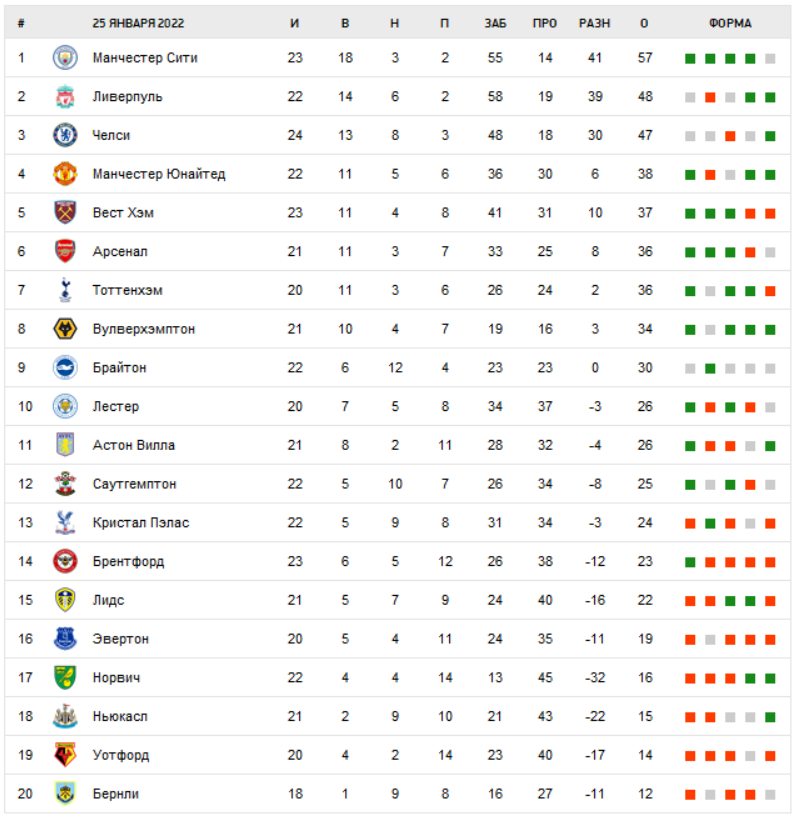Open the Ньюкасл team link
The height and width of the screenshot is (818, 795).
click(120, 717)
